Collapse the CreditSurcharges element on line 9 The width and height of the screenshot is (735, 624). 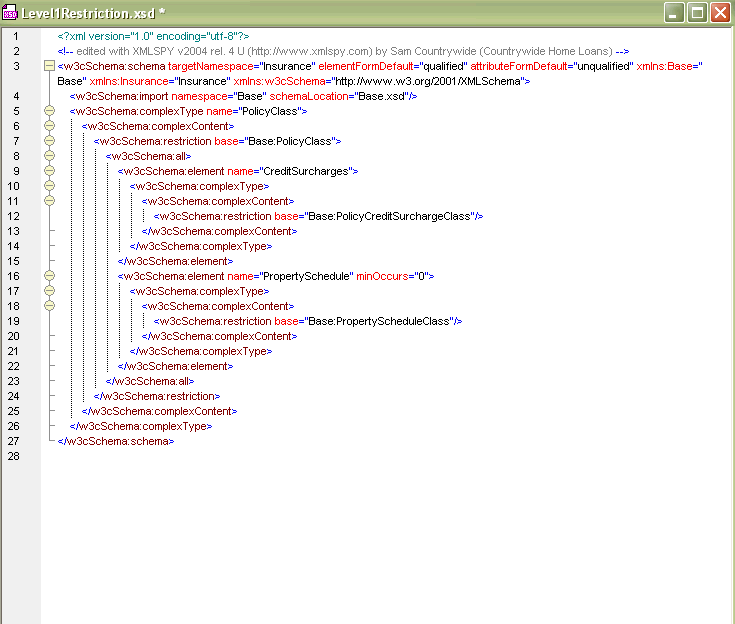[x=49, y=171]
